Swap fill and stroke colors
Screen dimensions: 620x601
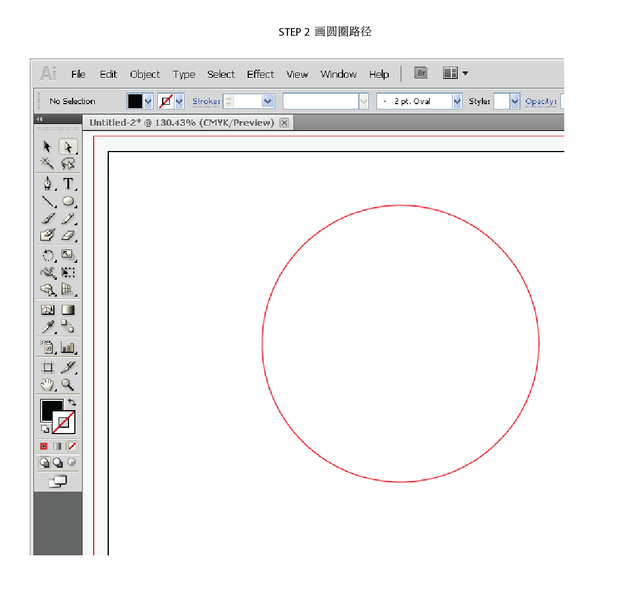(x=72, y=402)
